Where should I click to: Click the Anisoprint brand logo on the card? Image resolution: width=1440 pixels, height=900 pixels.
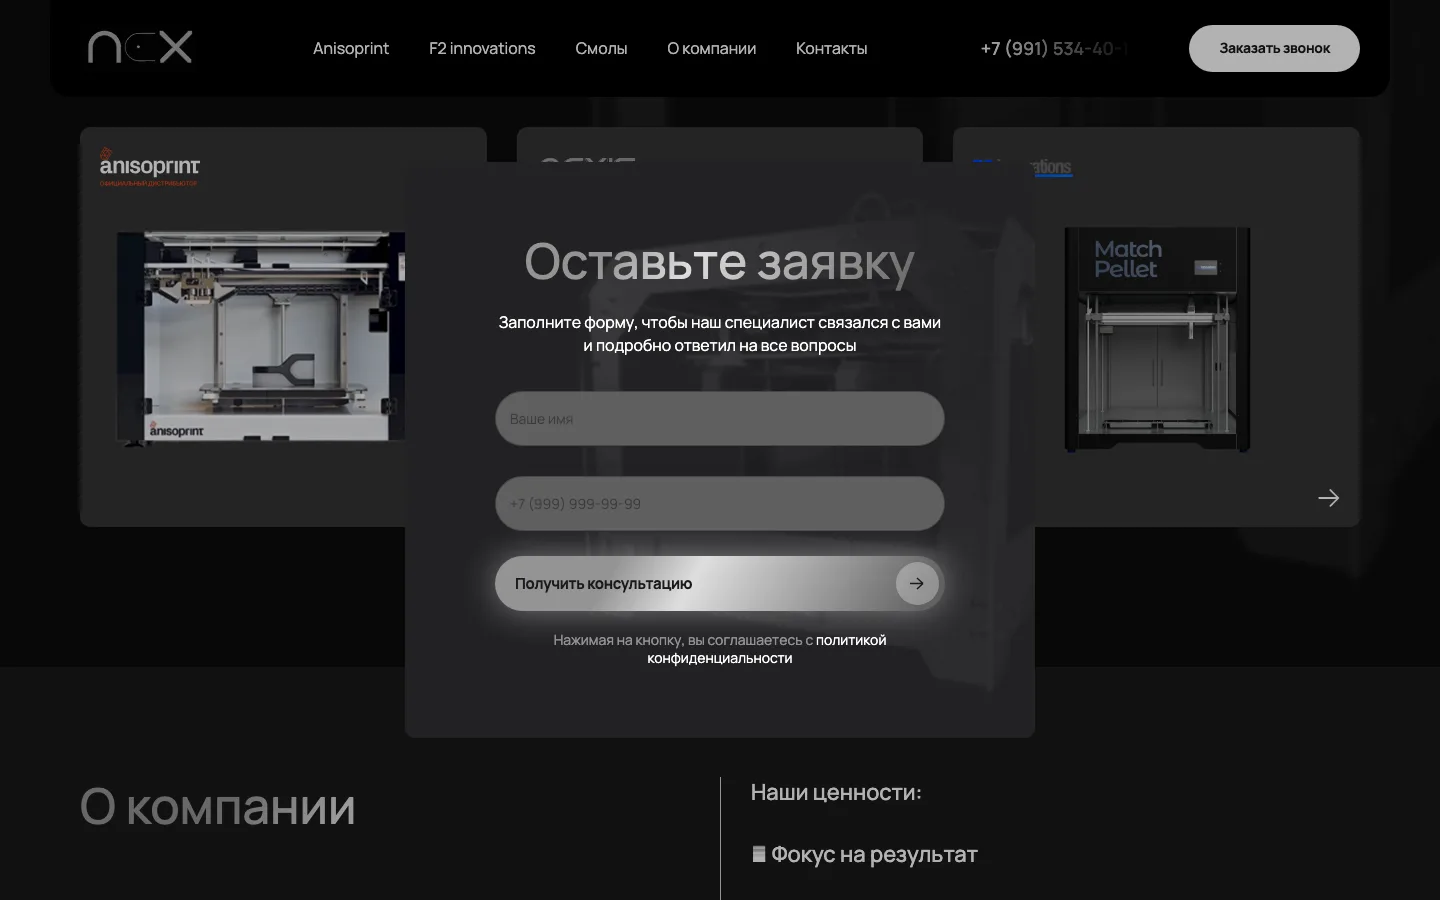(x=149, y=167)
